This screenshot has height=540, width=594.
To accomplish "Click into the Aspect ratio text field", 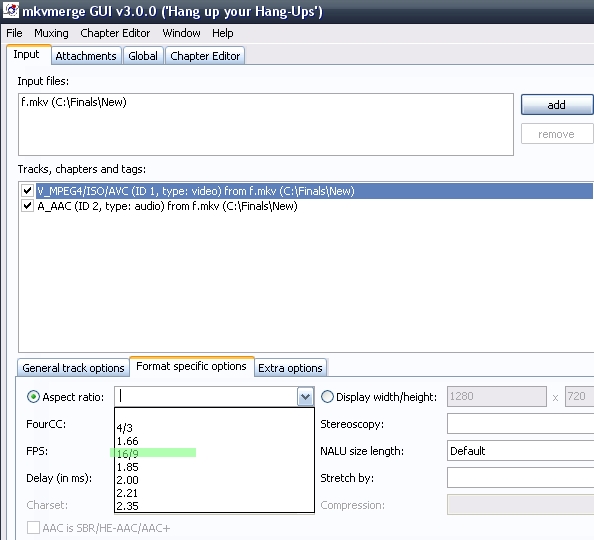I will click(x=206, y=396).
